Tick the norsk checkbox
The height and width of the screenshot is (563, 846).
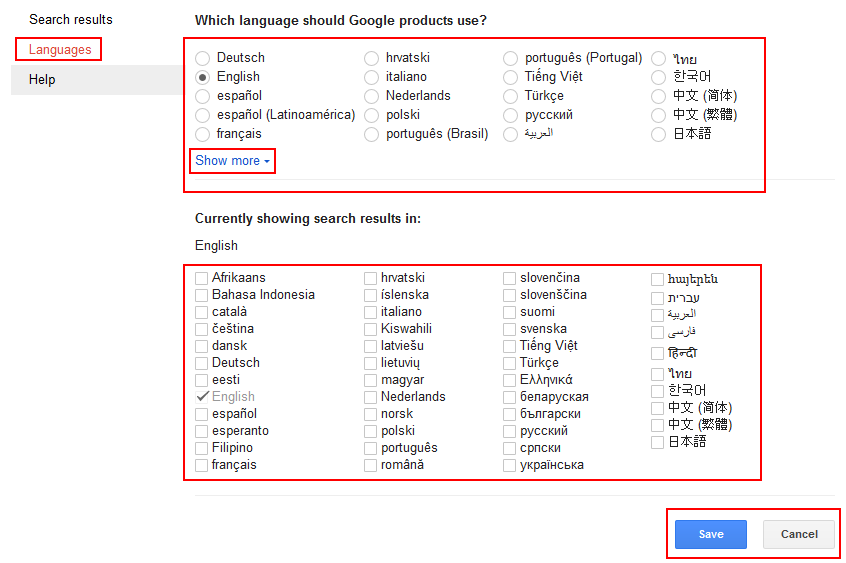[x=370, y=415]
